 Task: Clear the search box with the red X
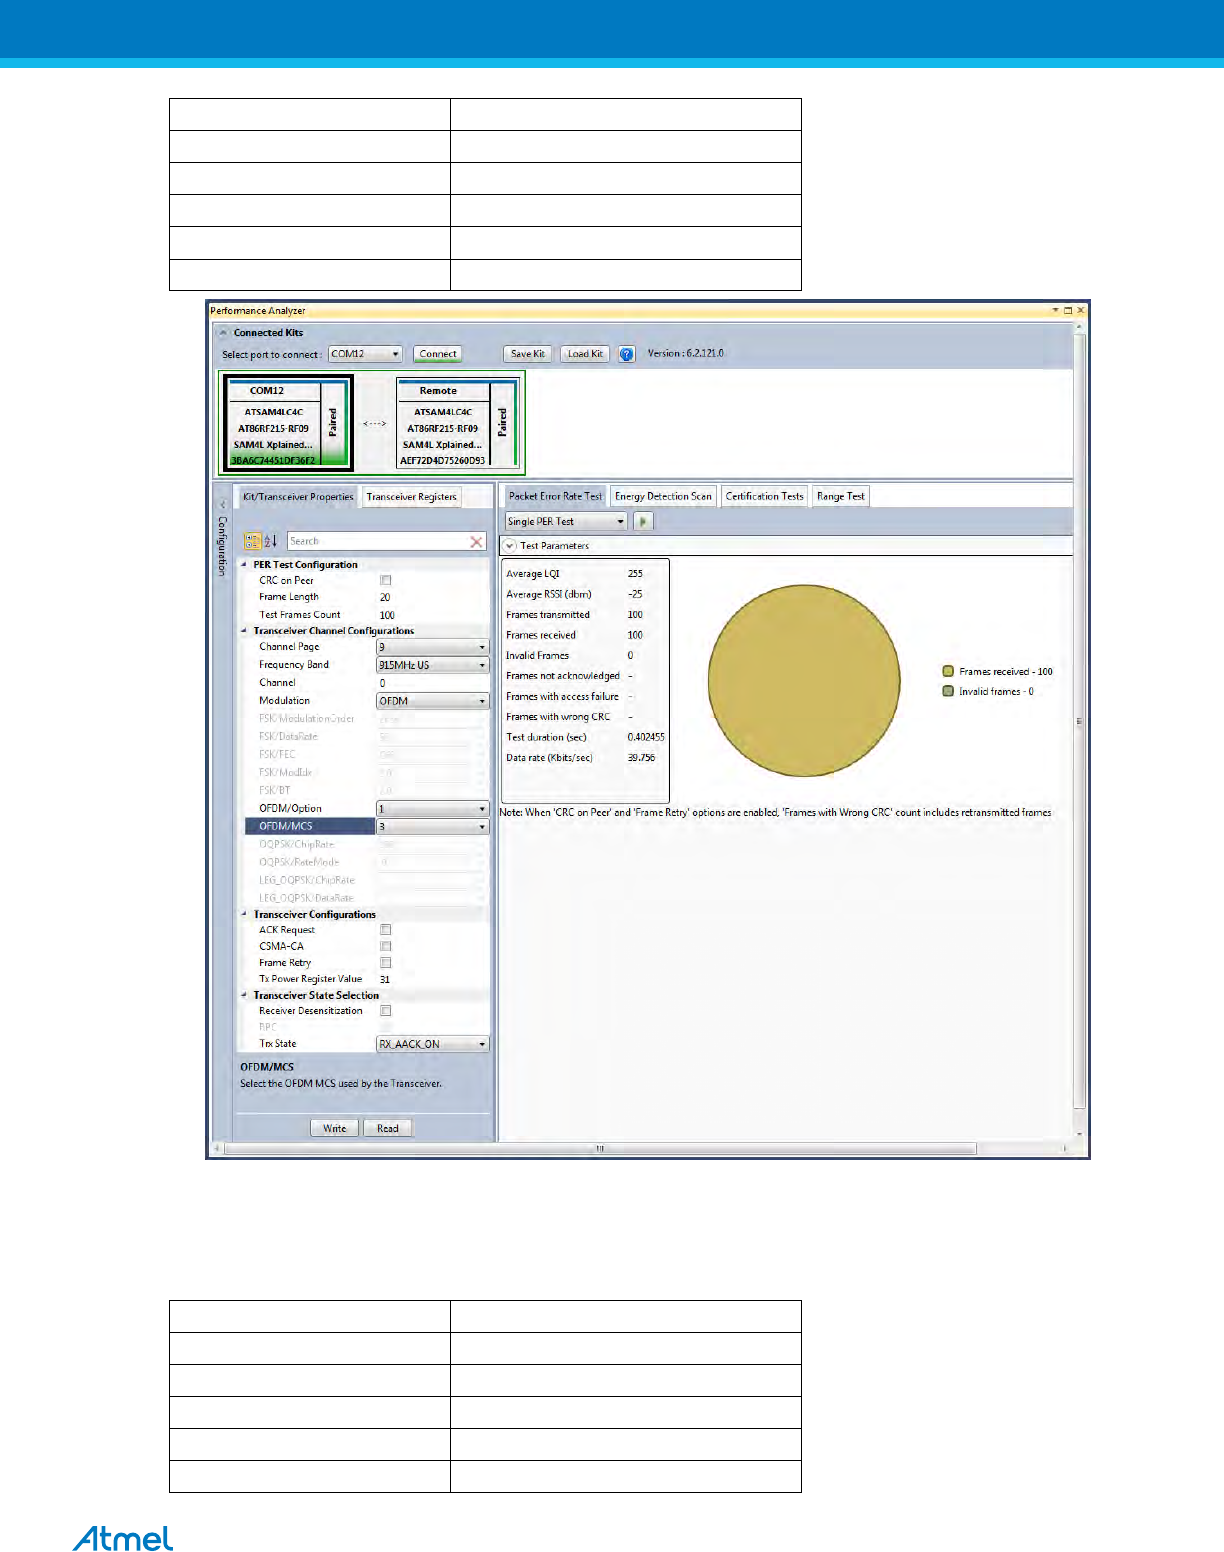coord(476,541)
